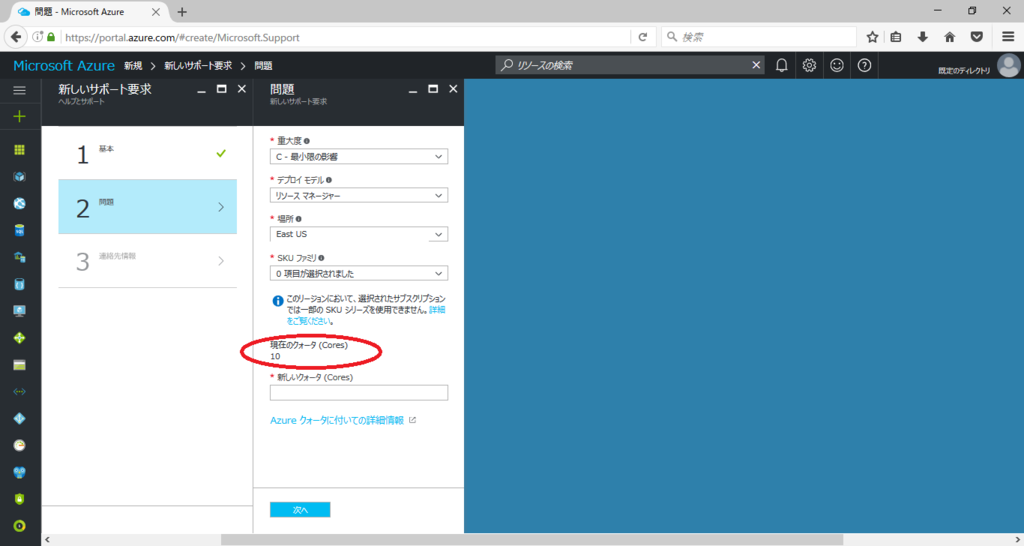Click the Microsoft Azure logo
This screenshot has height=546, width=1024.
coord(64,65)
